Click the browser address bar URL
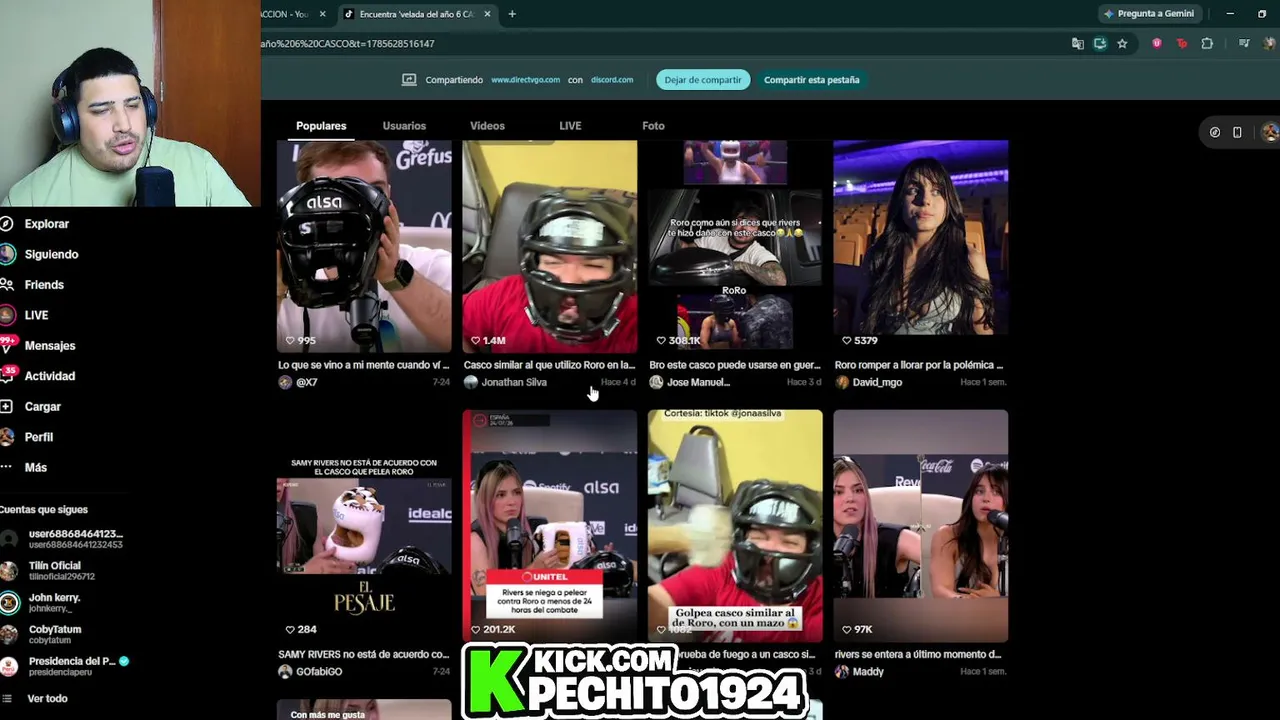1280x720 pixels. pyautogui.click(x=348, y=44)
